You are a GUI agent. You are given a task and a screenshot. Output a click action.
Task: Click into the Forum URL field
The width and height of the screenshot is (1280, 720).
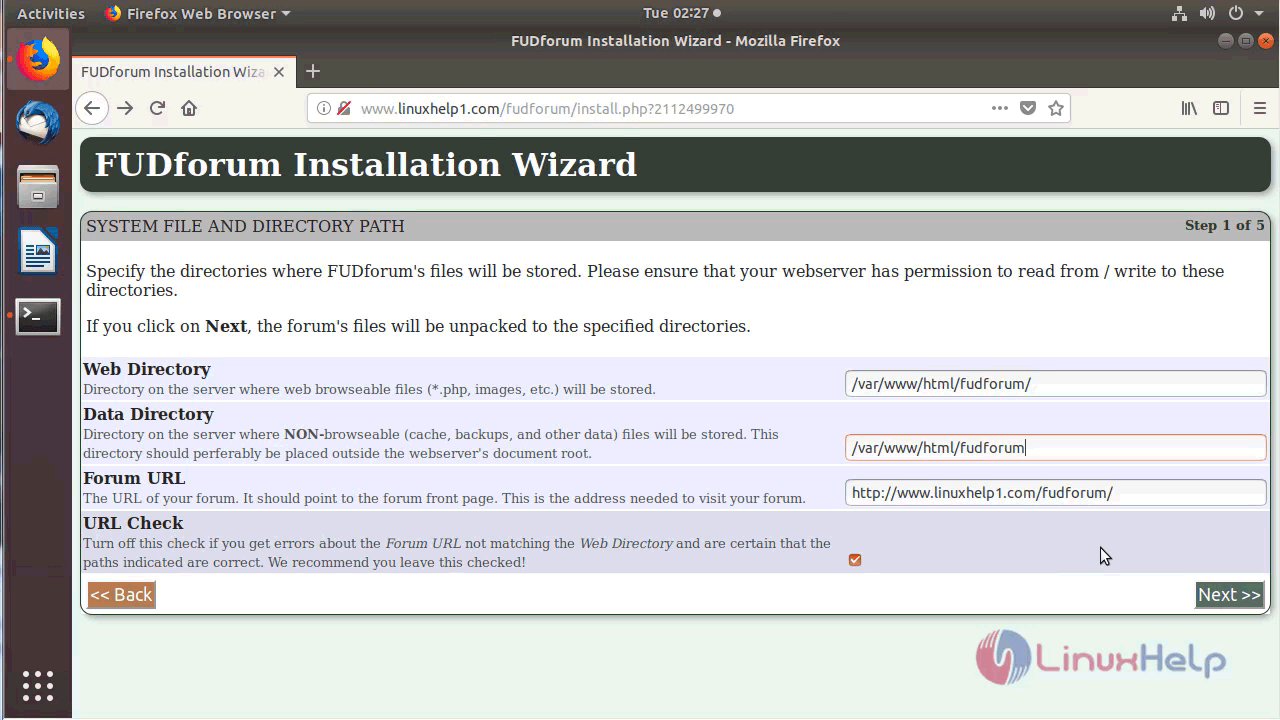(1055, 492)
